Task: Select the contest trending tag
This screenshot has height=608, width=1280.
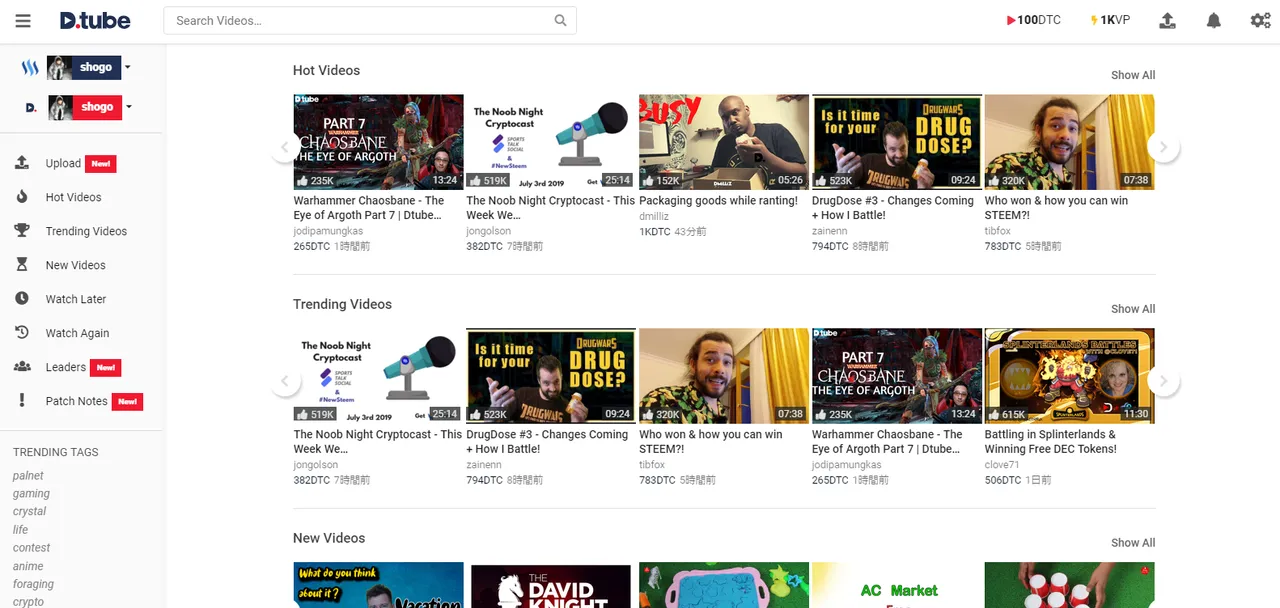Action: tap(32, 548)
